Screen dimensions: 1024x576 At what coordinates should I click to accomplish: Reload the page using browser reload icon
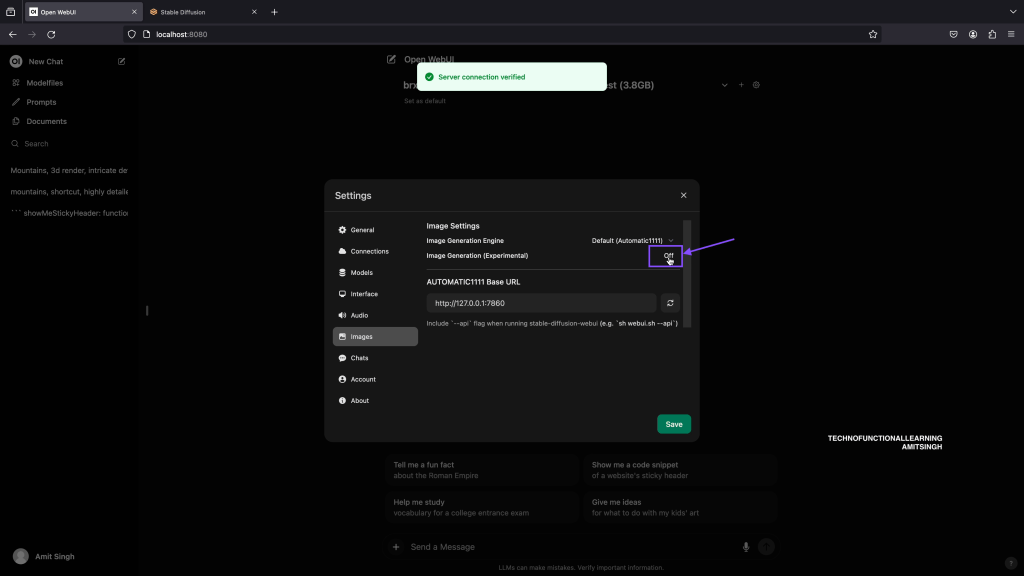(x=51, y=34)
